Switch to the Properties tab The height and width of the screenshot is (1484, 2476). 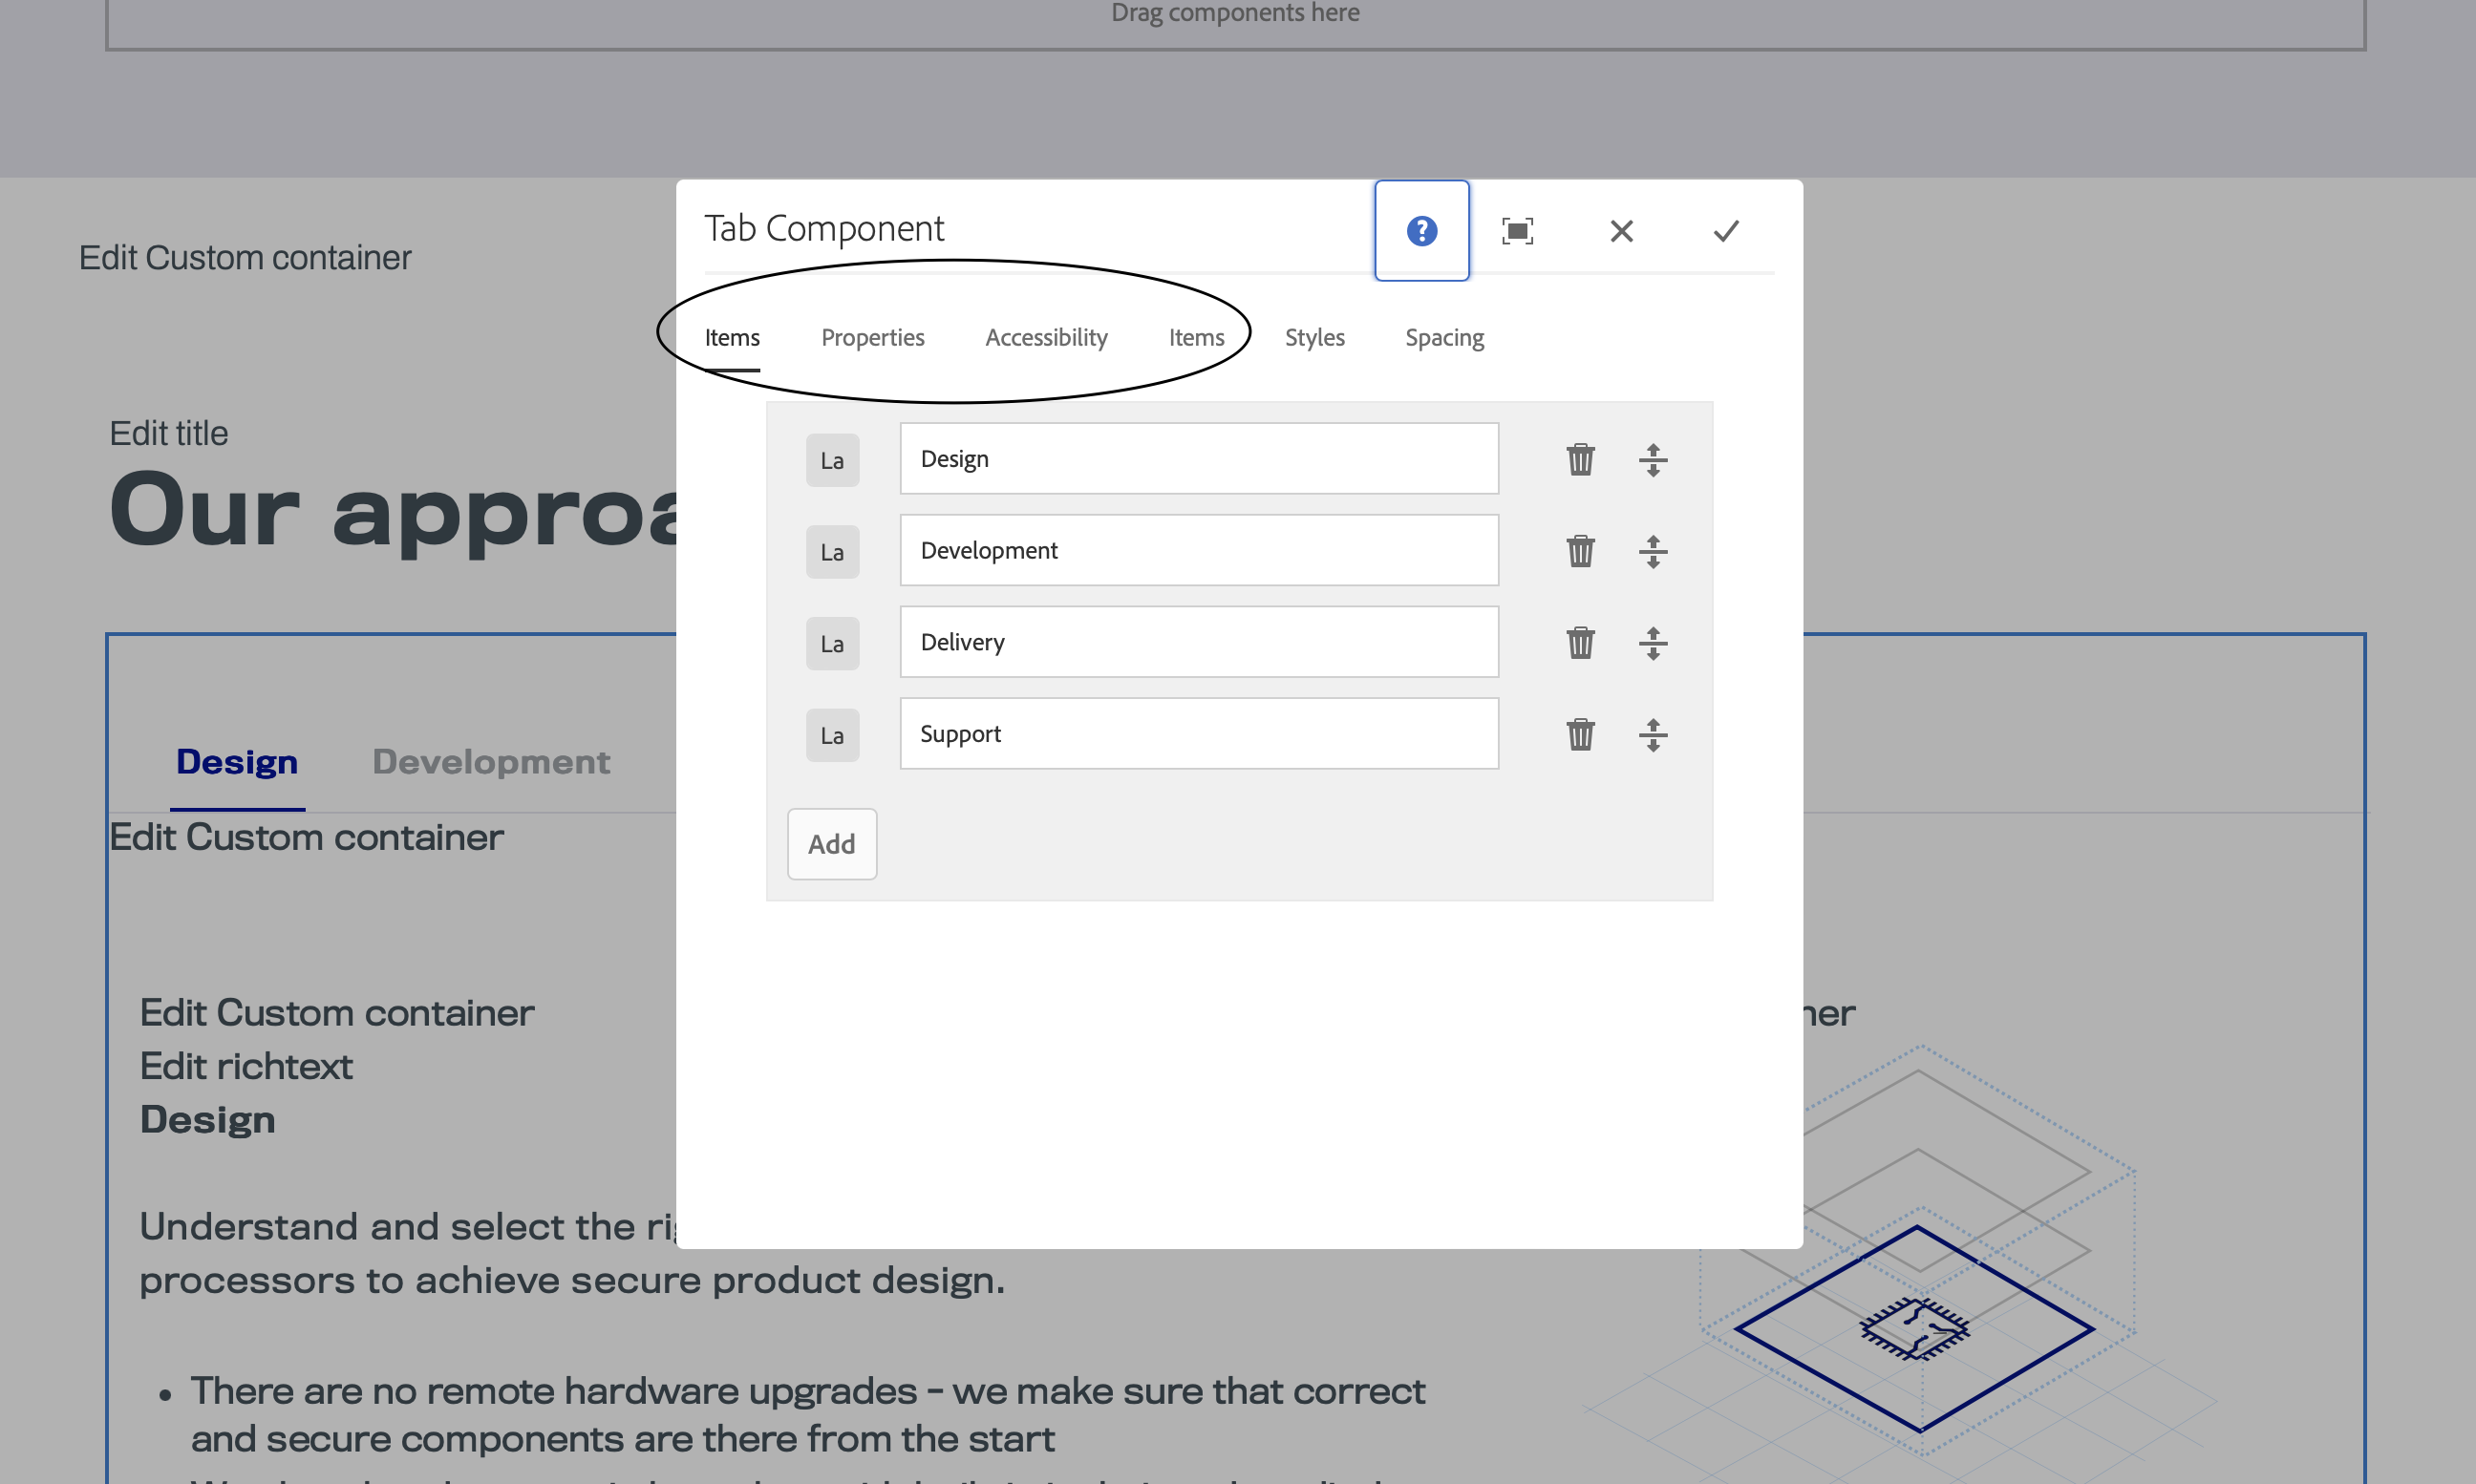point(872,337)
